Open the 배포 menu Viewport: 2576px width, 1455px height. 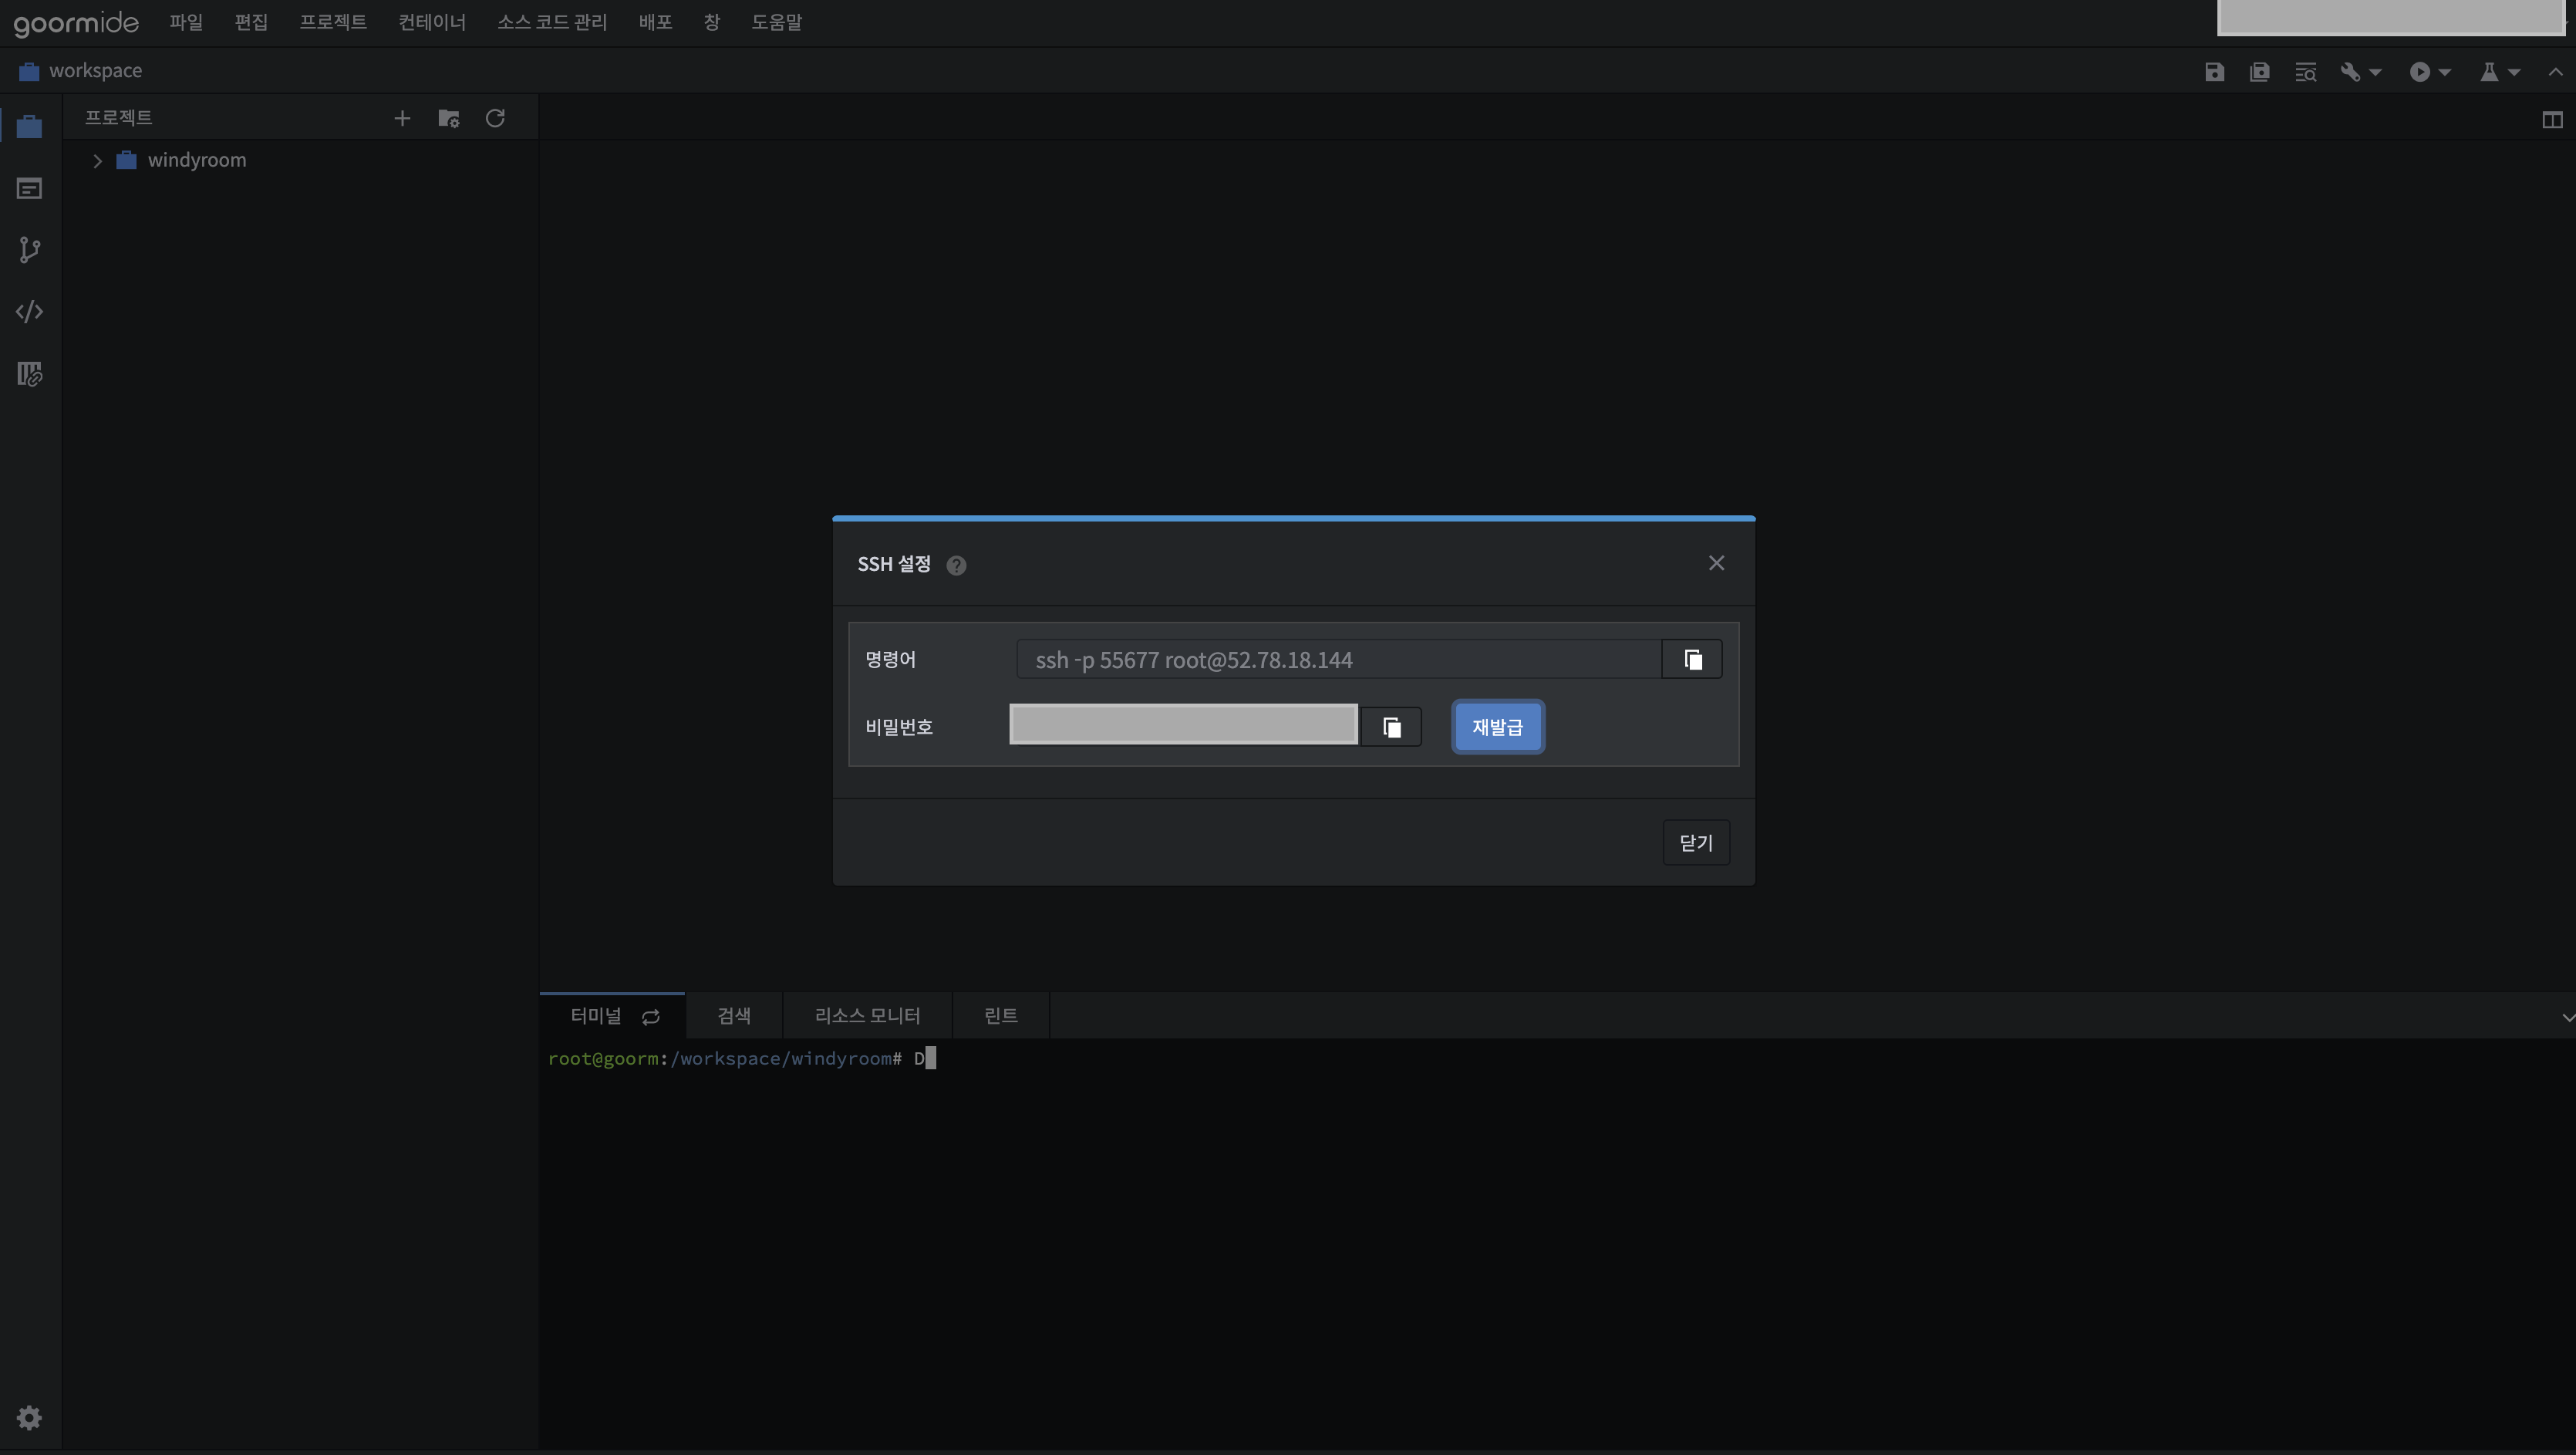[x=655, y=22]
